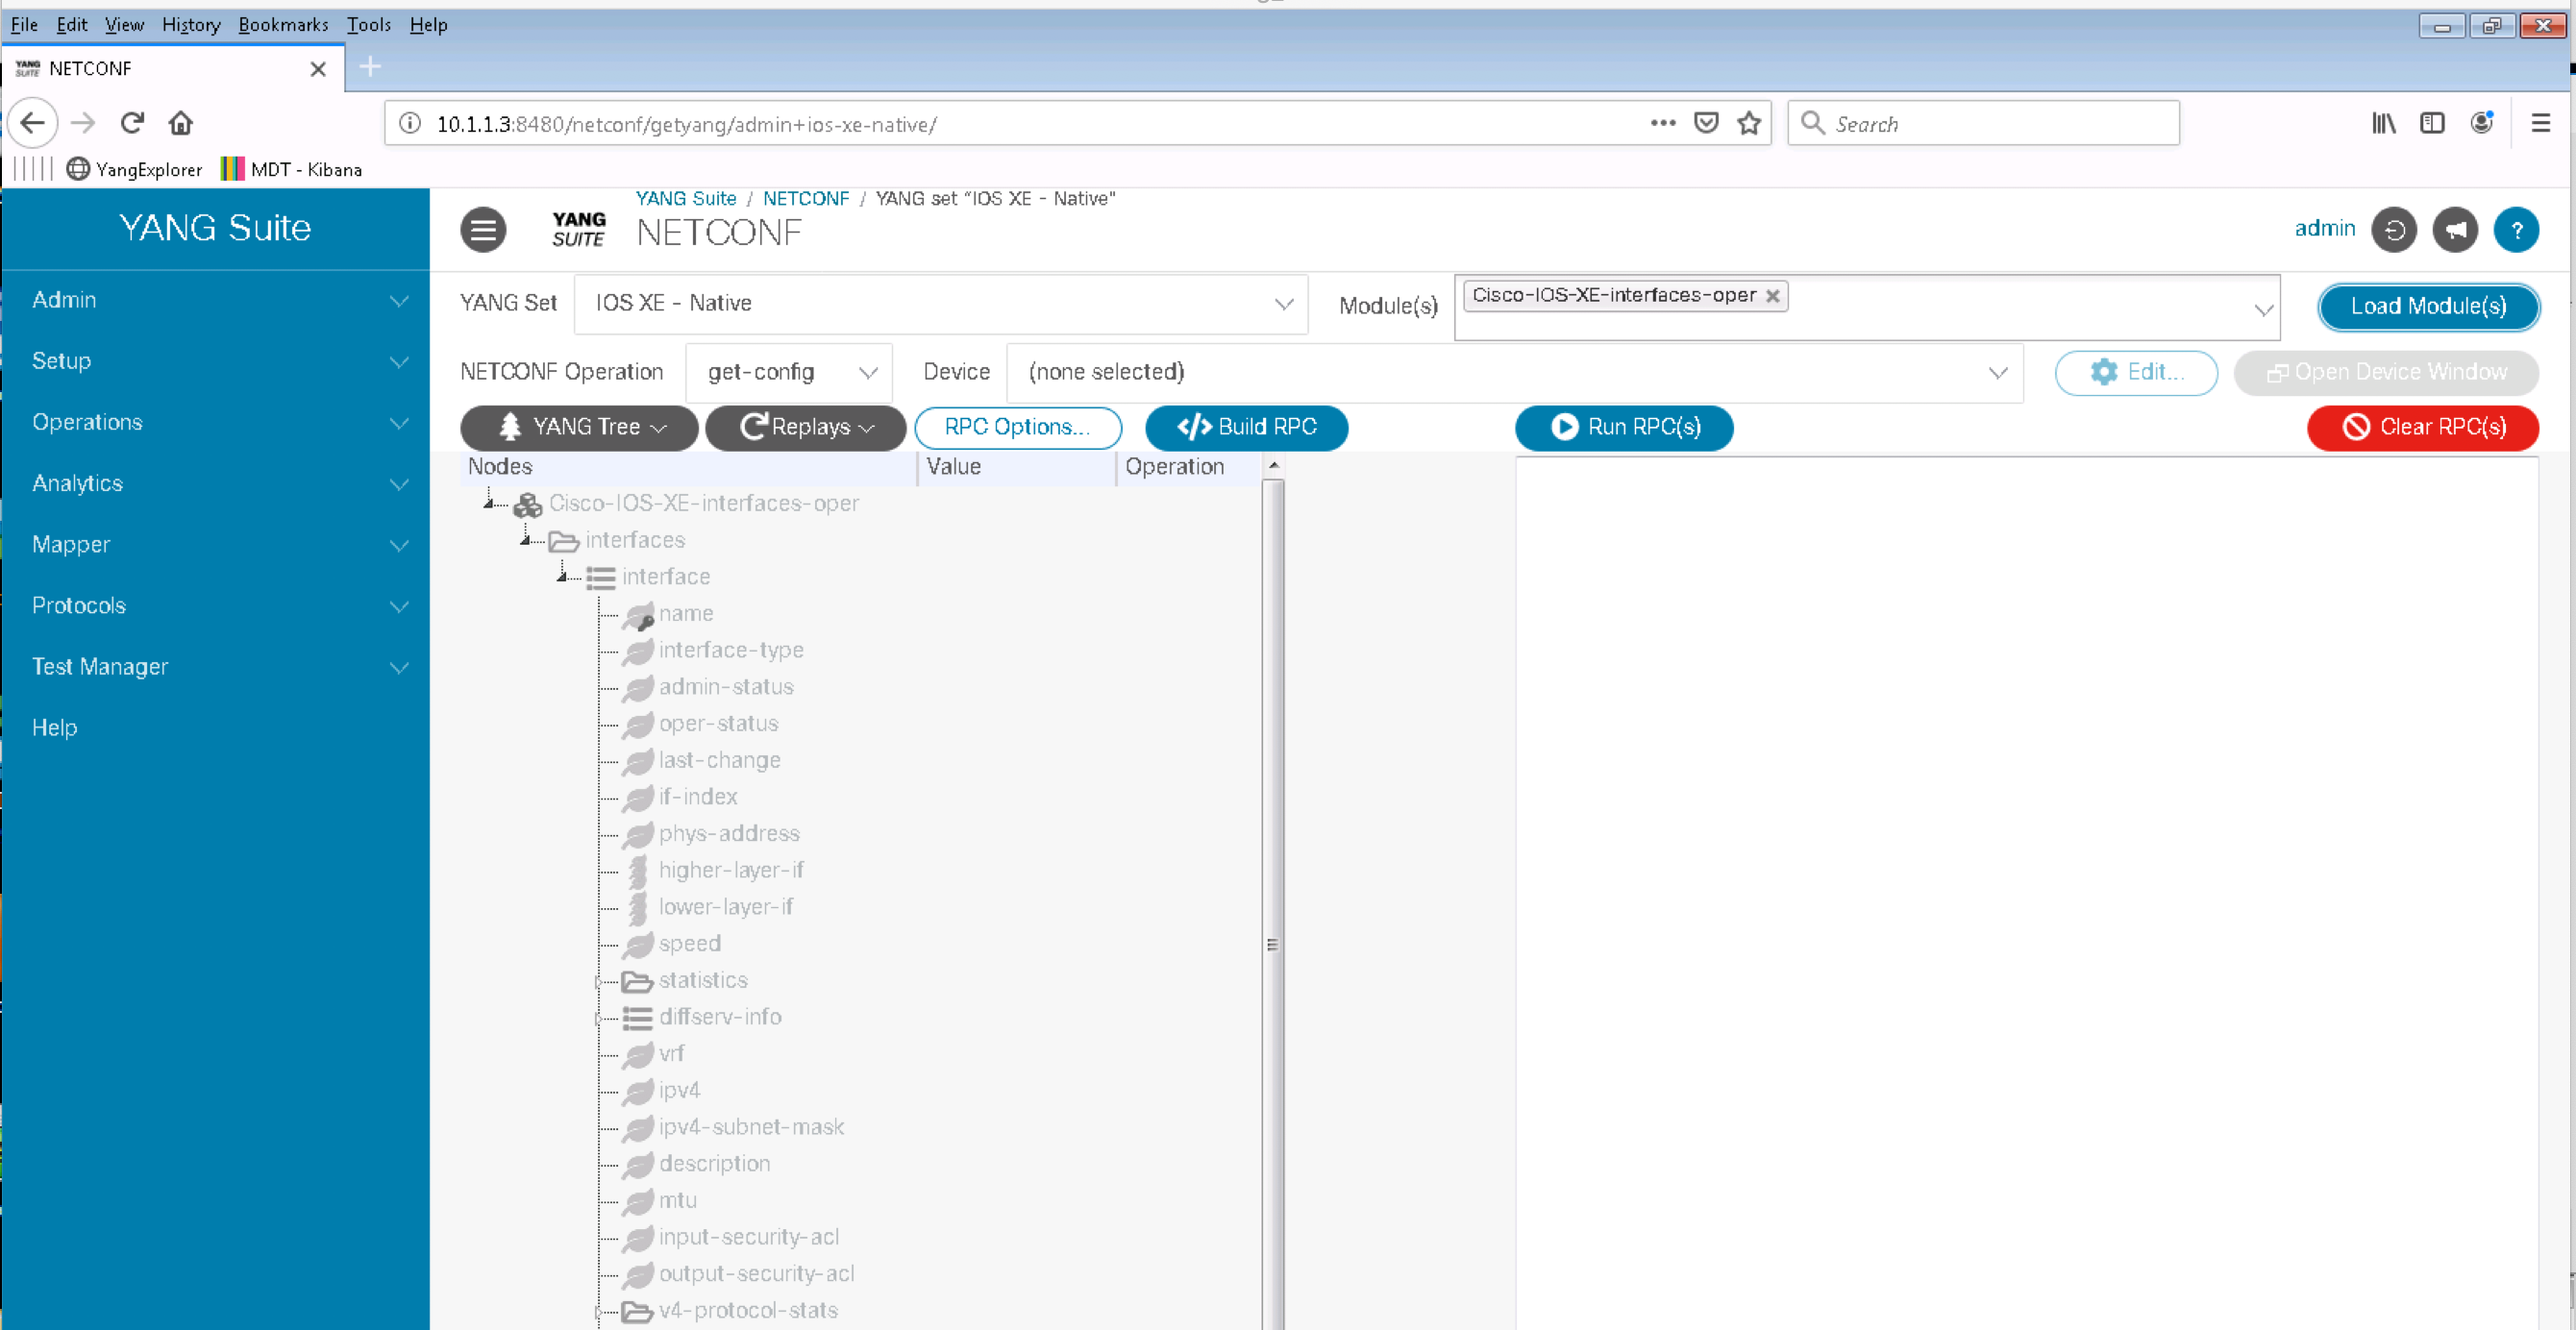Click the logout icon next to admin
Screen dimensions: 2576x1330
(x=2394, y=230)
